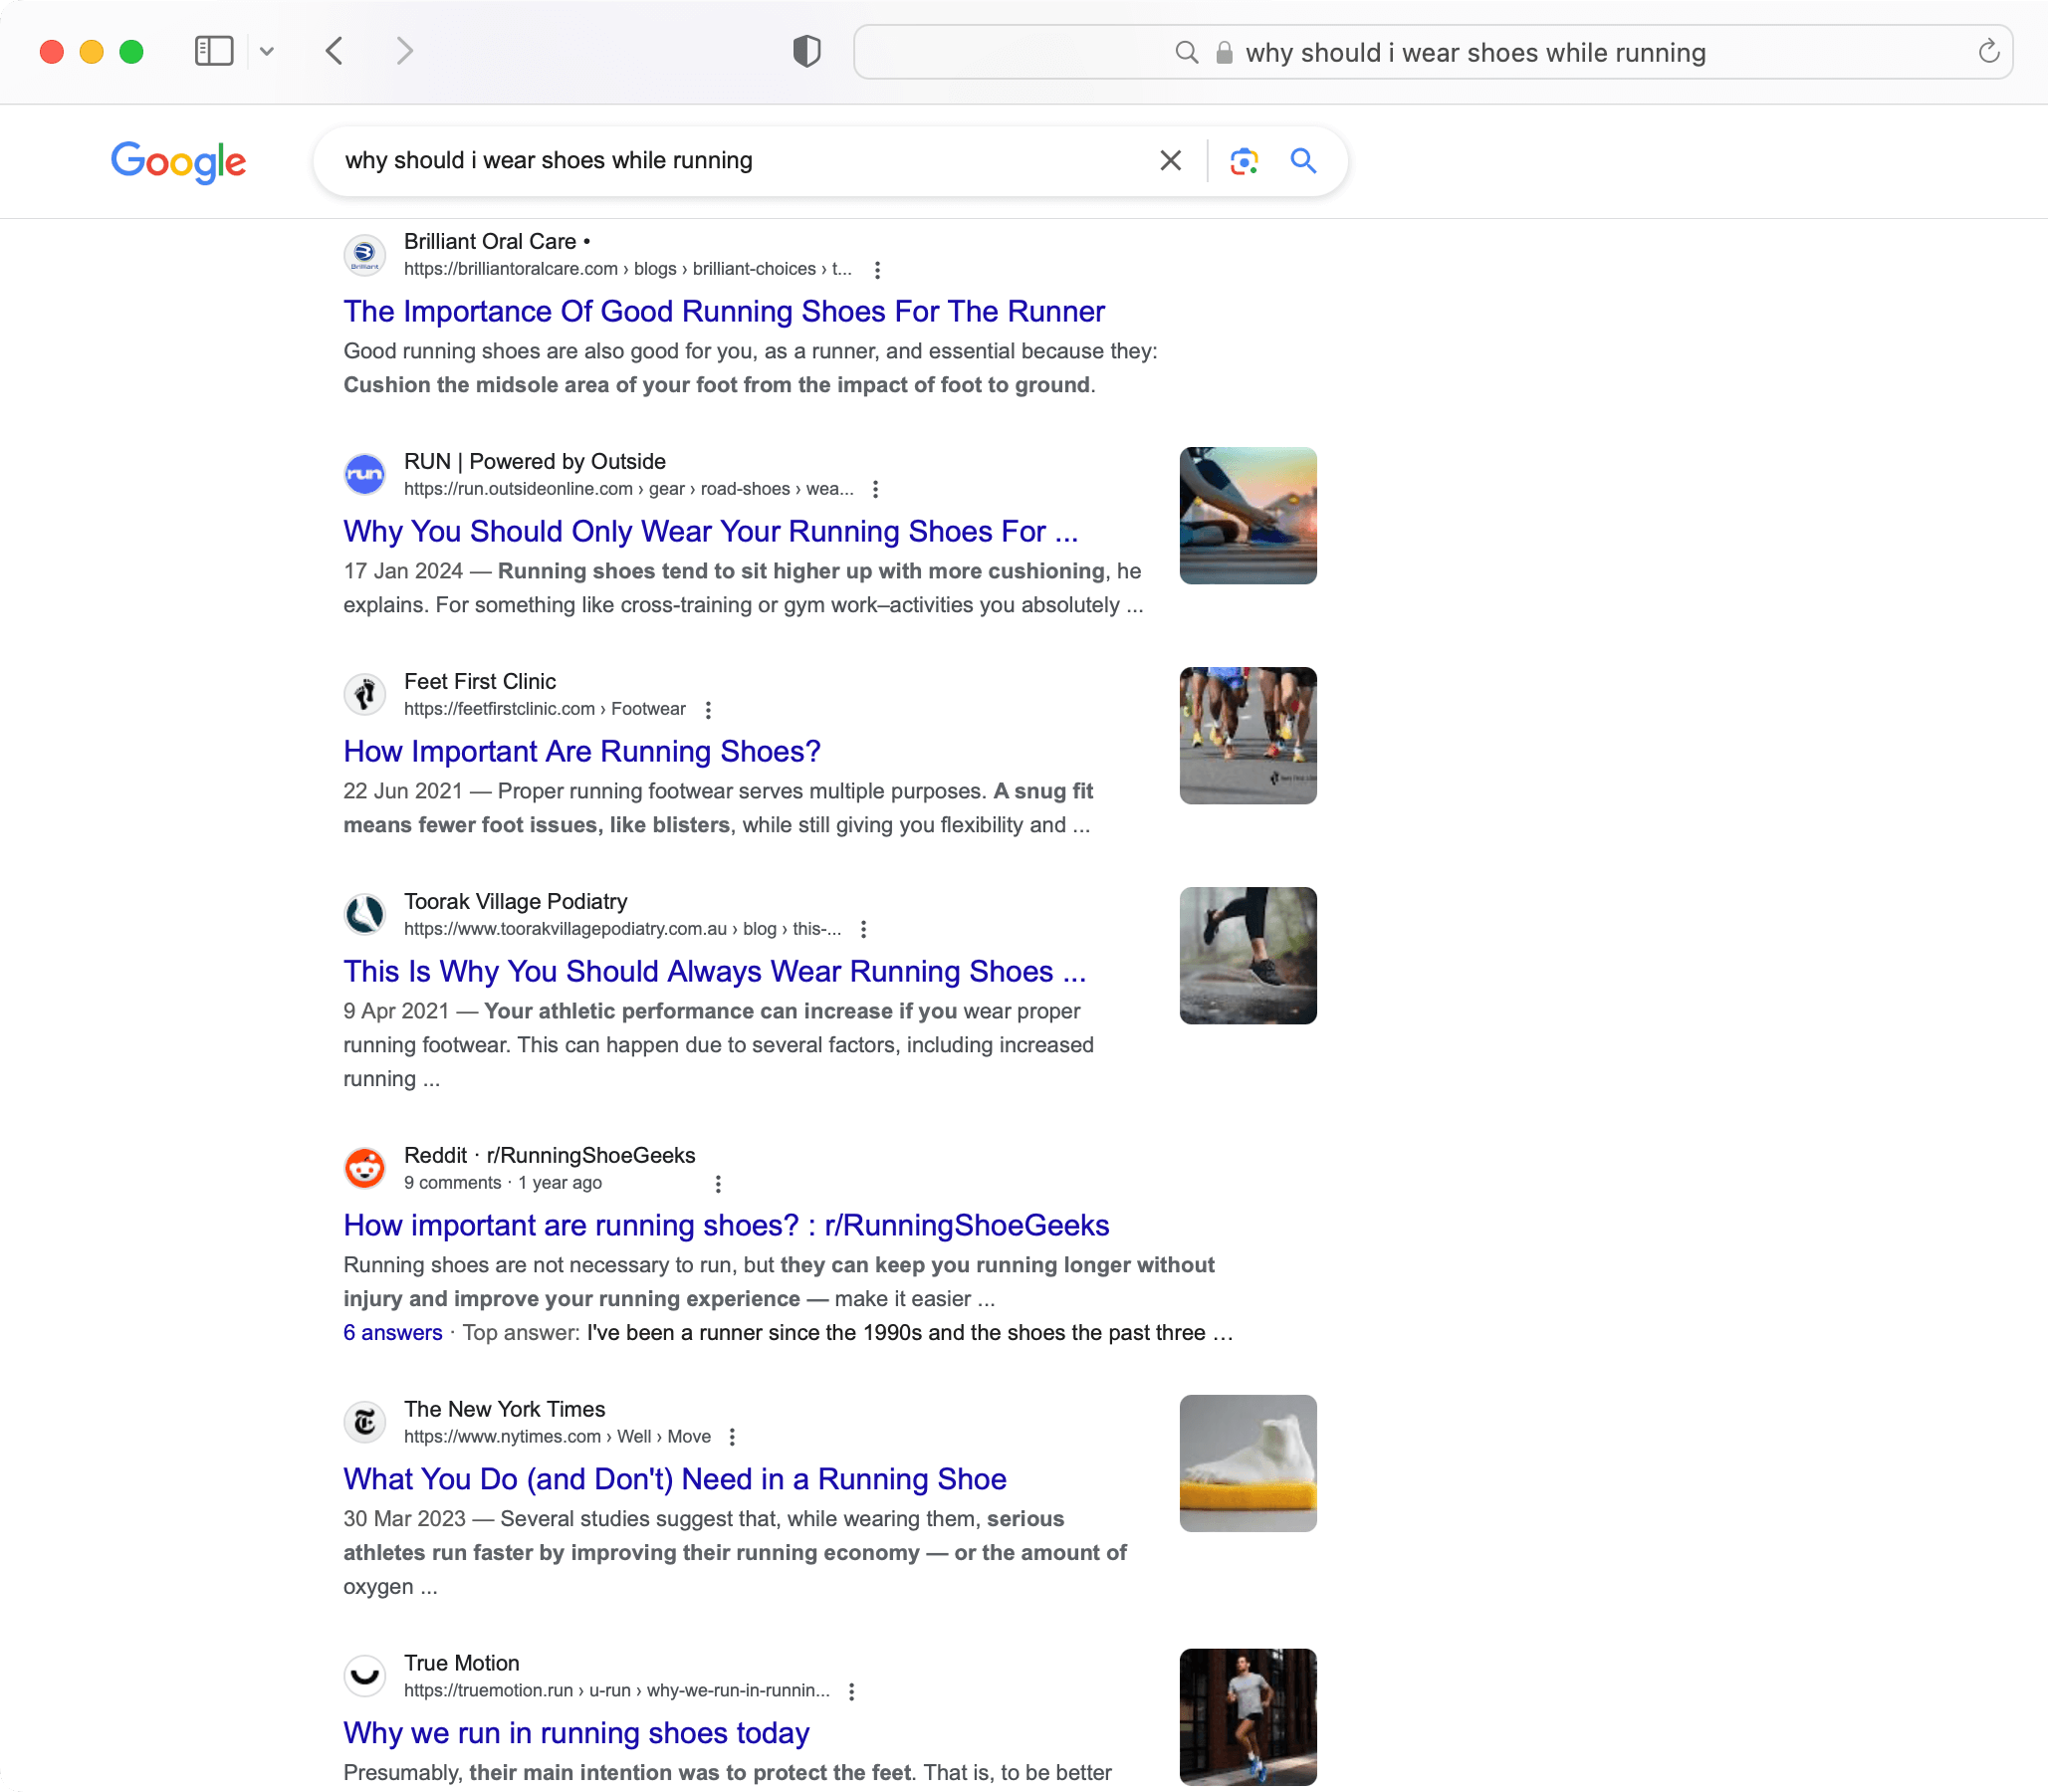Open more options for Toorak Village Podiatry result
This screenshot has width=2048, height=1792.
click(863, 929)
